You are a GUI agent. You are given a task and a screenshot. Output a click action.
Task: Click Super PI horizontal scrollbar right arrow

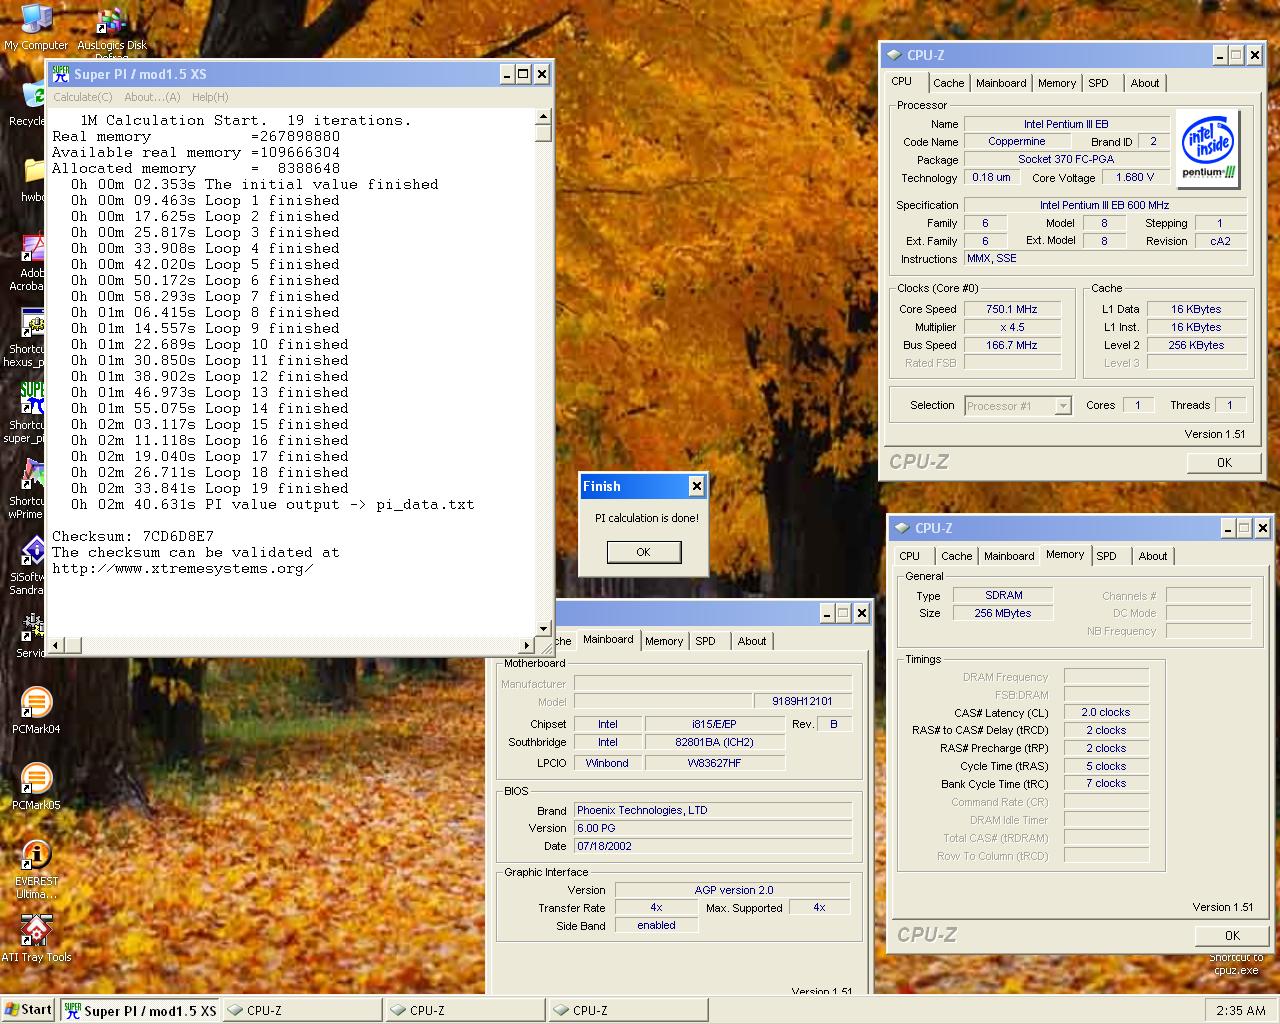click(527, 645)
